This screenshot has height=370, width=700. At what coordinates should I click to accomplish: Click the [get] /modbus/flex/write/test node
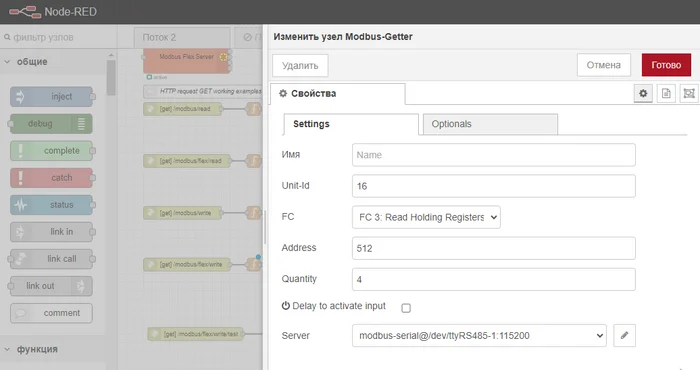pos(196,334)
